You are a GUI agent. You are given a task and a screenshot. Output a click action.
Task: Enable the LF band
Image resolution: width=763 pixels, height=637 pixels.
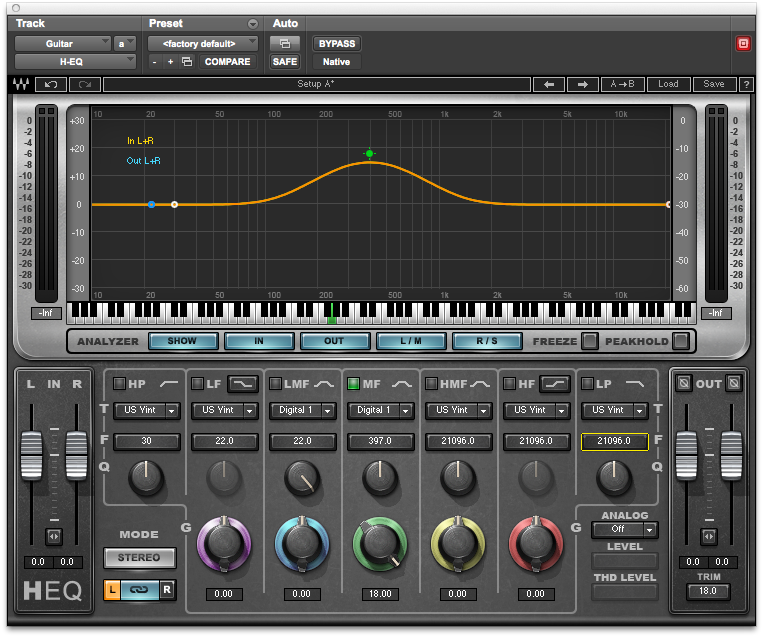pyautogui.click(x=197, y=383)
